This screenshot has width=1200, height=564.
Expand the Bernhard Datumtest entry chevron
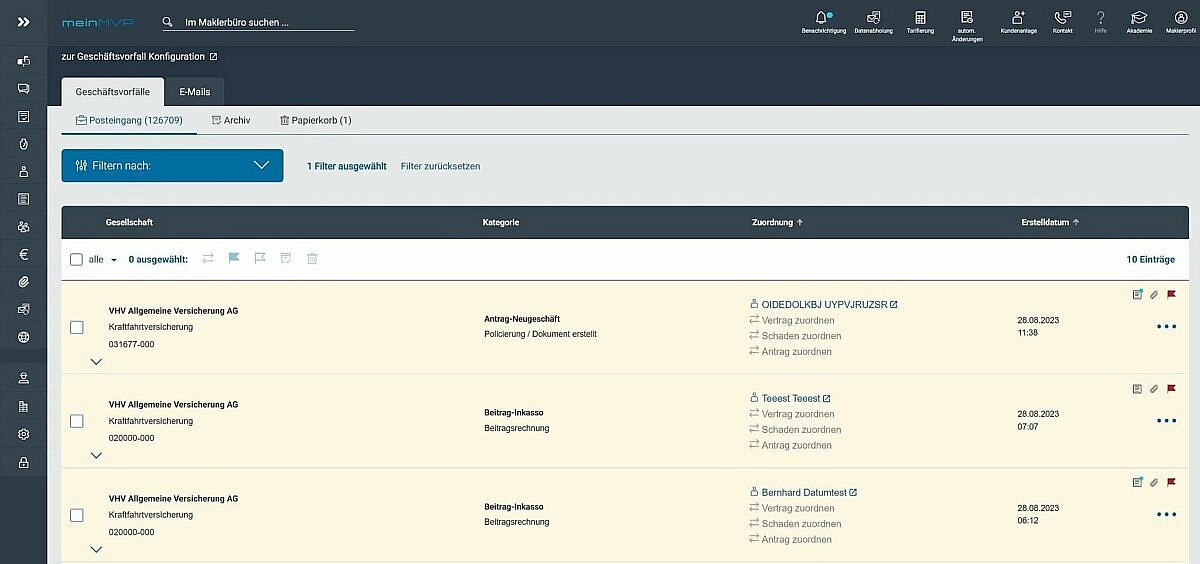coord(96,549)
